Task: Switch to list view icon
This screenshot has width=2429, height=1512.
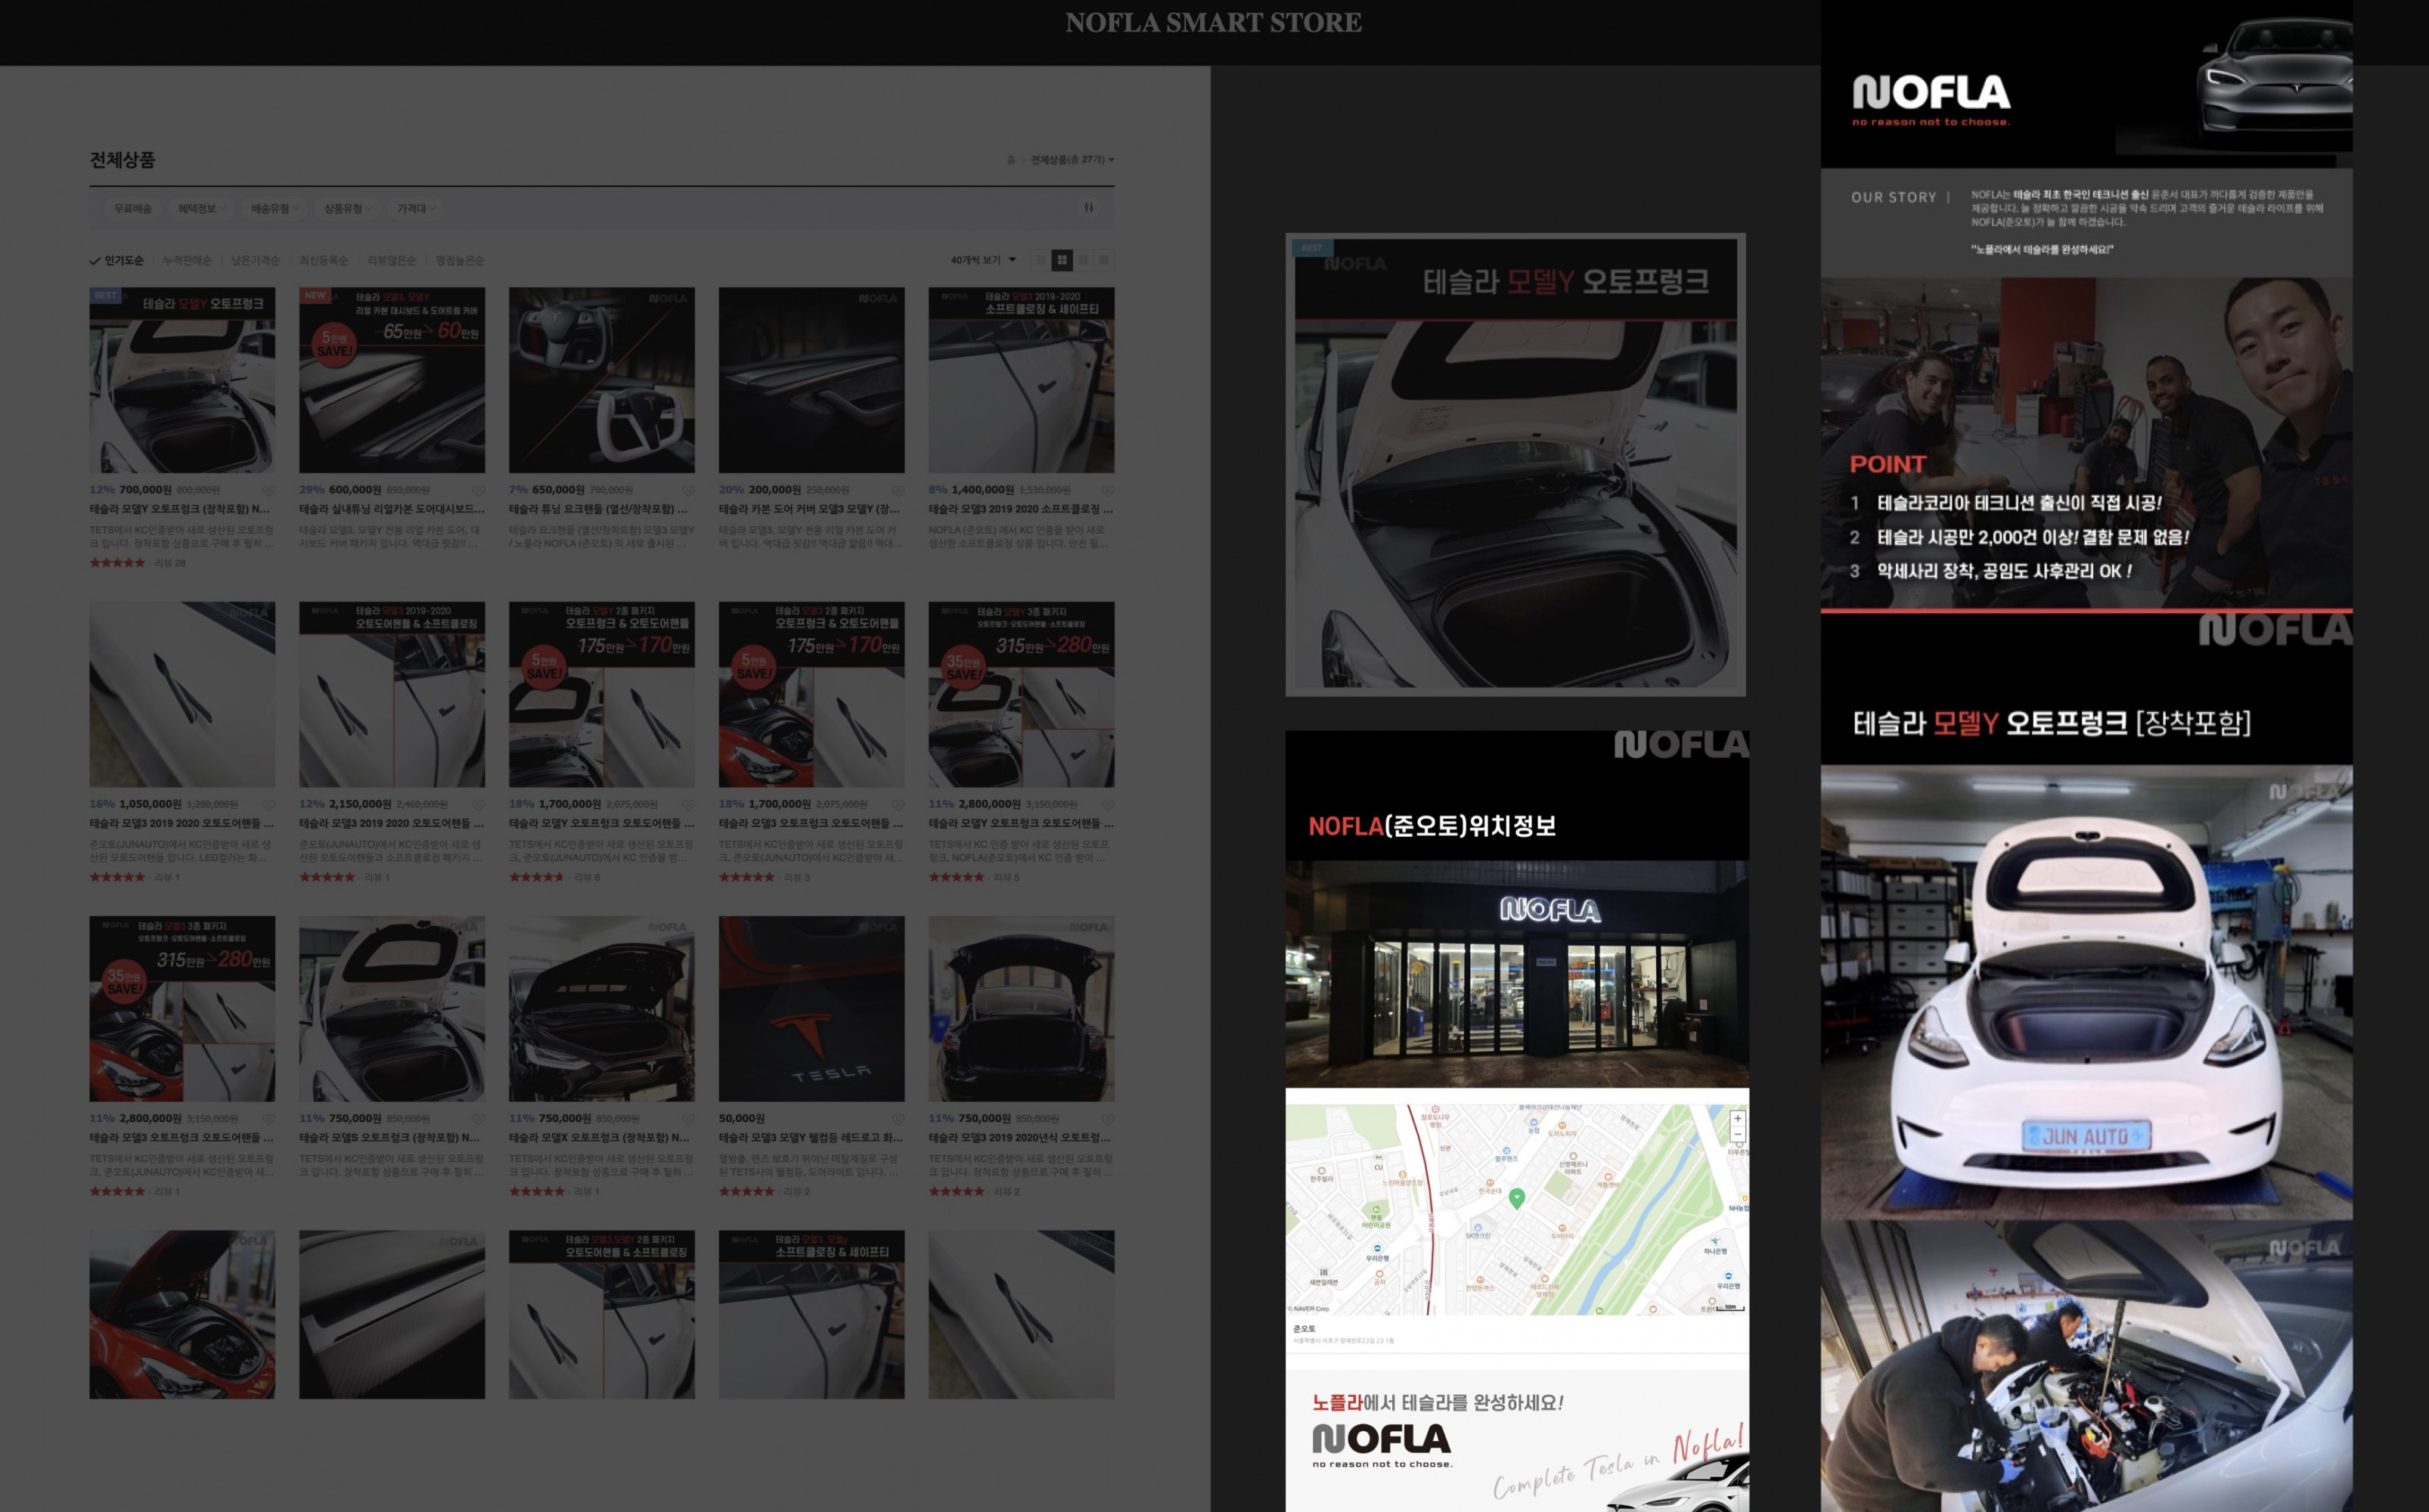Action: [x=1041, y=260]
